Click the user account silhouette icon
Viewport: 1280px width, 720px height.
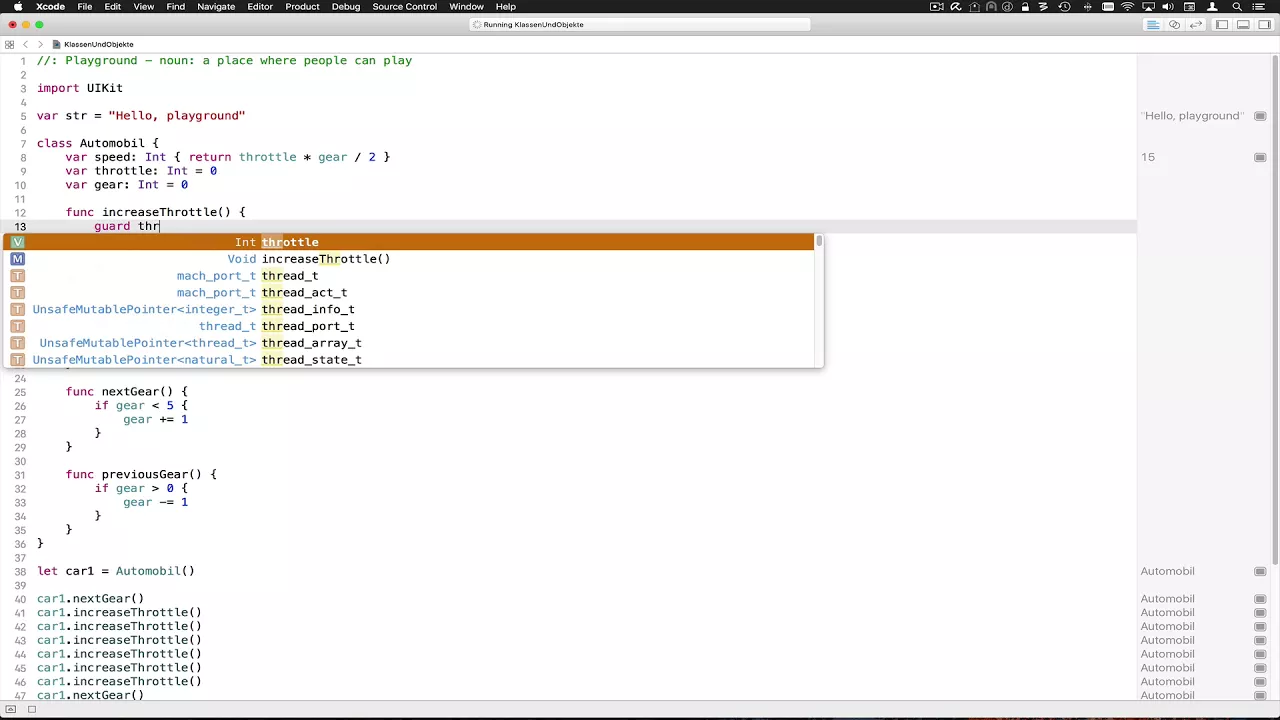(1212, 7)
